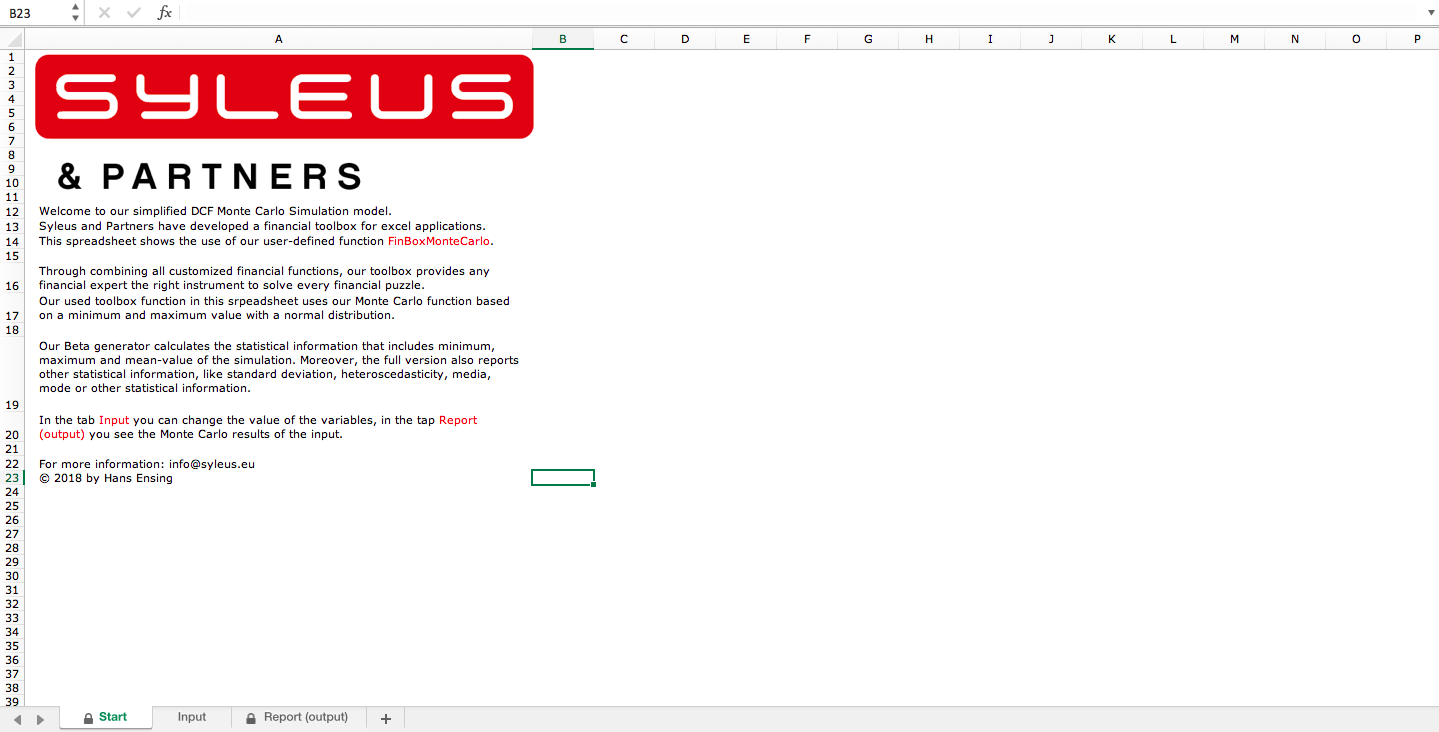Screen dimensions: 1439x732
Task: Click the add new sheet plus icon
Action: point(386,718)
